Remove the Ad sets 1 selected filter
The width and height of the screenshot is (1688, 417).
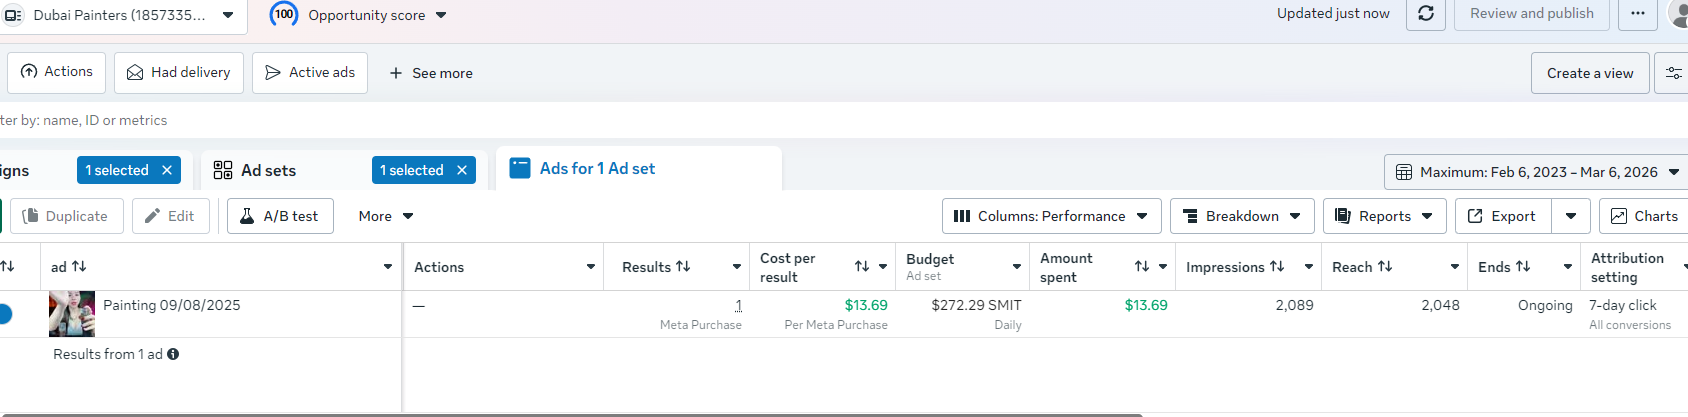[462, 171]
